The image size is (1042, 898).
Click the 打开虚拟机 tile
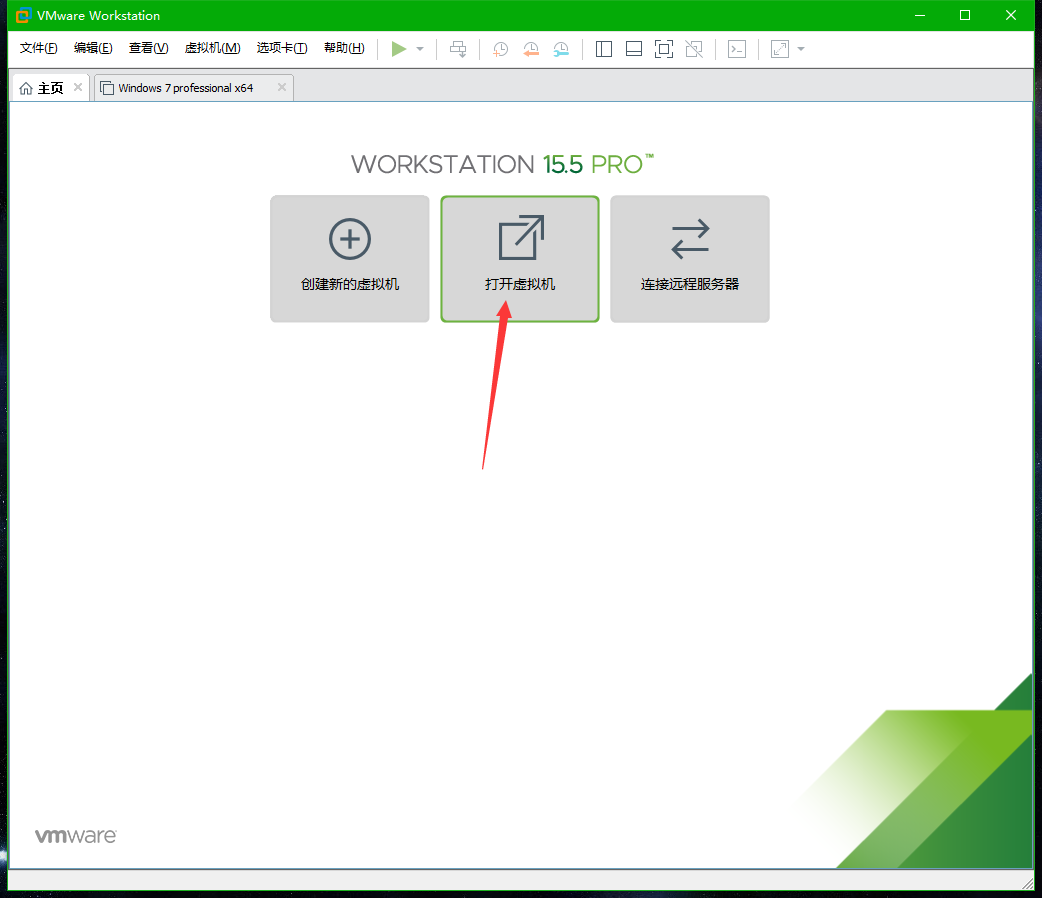(520, 259)
